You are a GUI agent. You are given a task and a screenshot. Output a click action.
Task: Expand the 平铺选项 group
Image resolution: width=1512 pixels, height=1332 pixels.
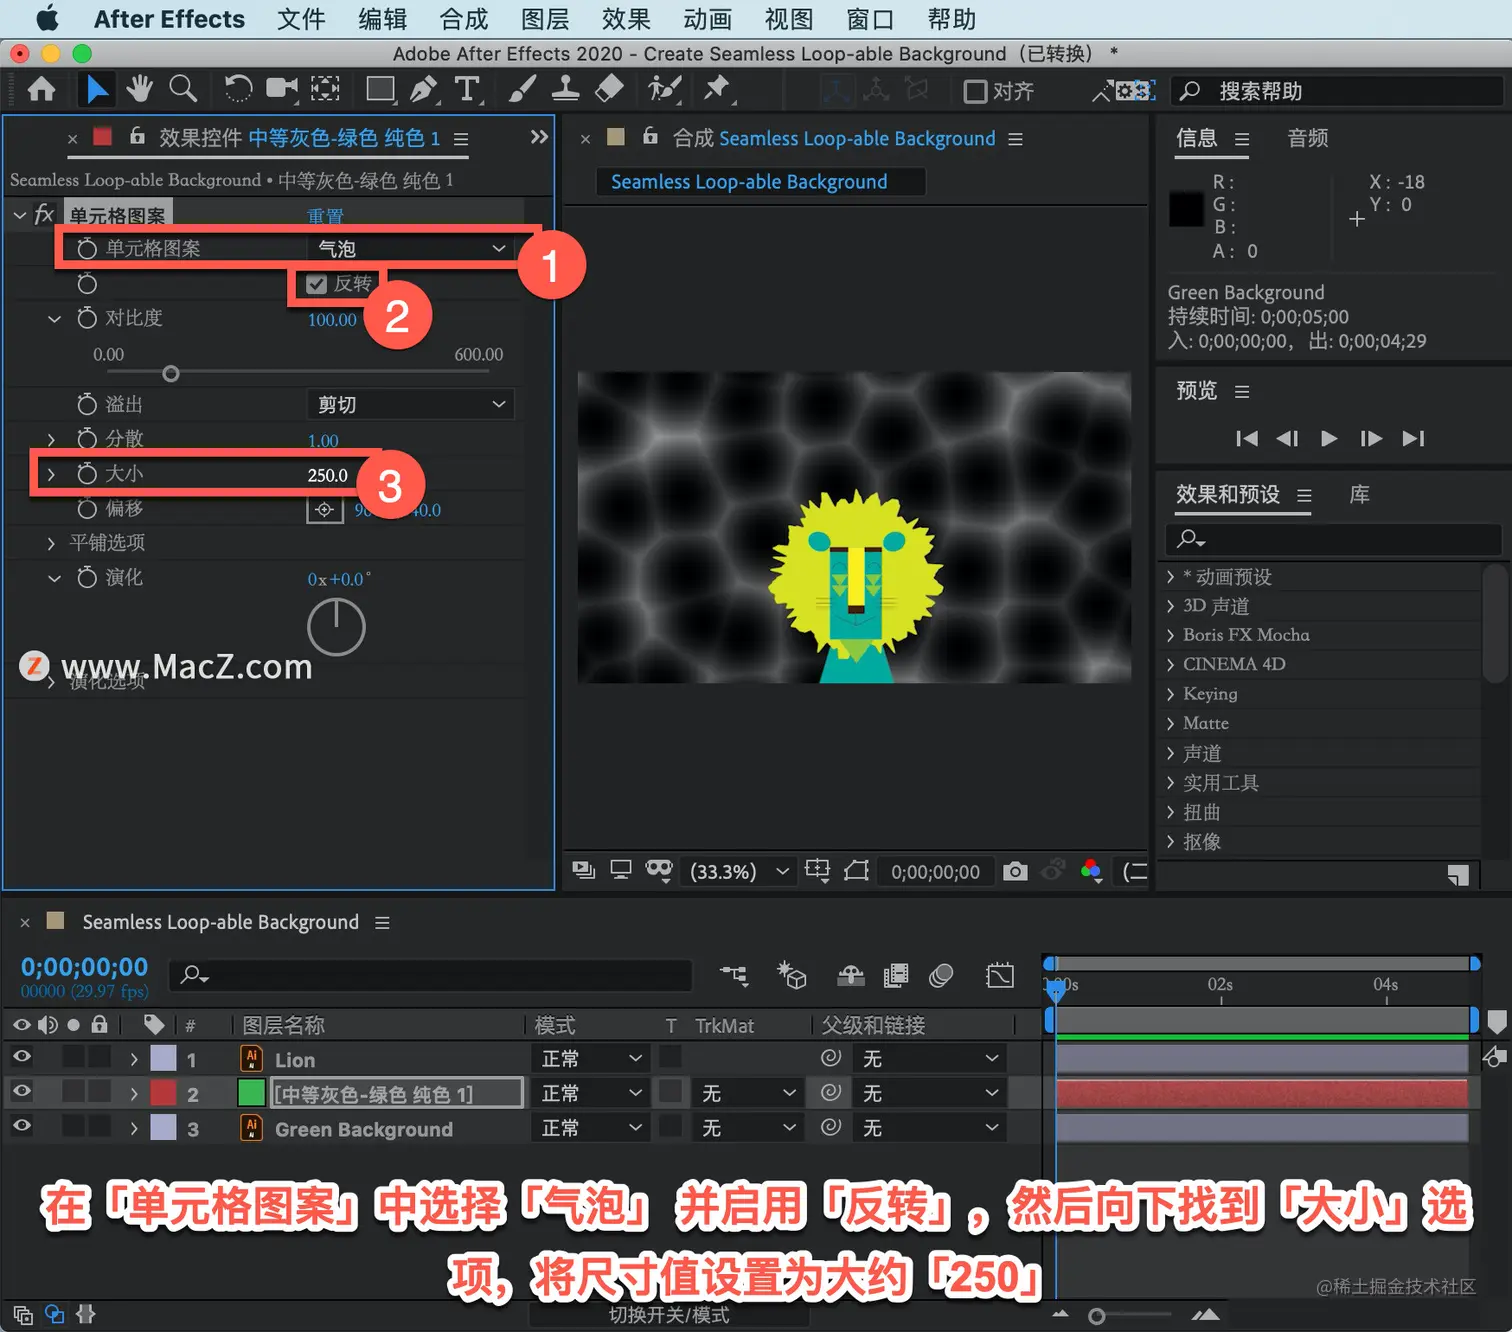pos(52,543)
